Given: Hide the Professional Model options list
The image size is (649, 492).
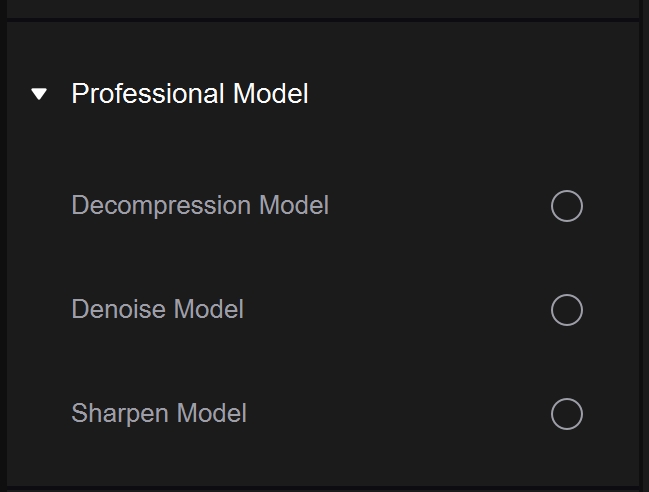Looking at the screenshot, I should 39,95.
